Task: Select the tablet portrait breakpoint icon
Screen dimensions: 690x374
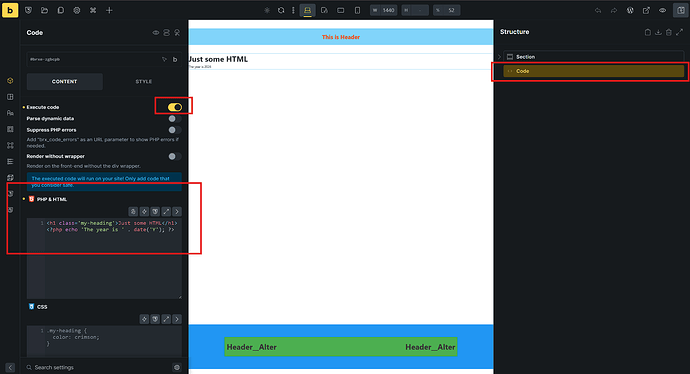Action: tap(324, 10)
